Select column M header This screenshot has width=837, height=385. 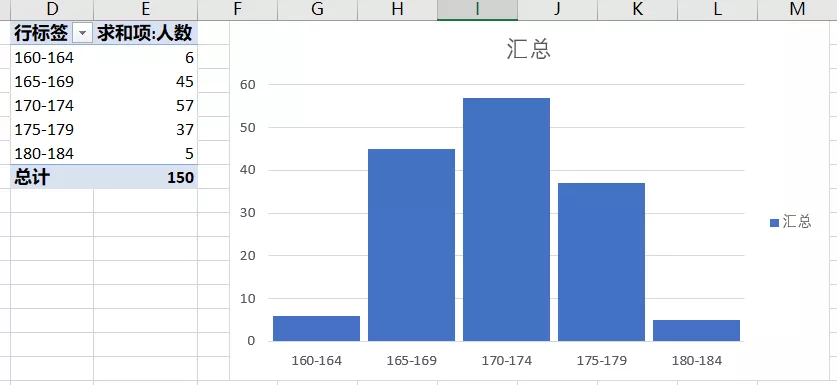(797, 9)
